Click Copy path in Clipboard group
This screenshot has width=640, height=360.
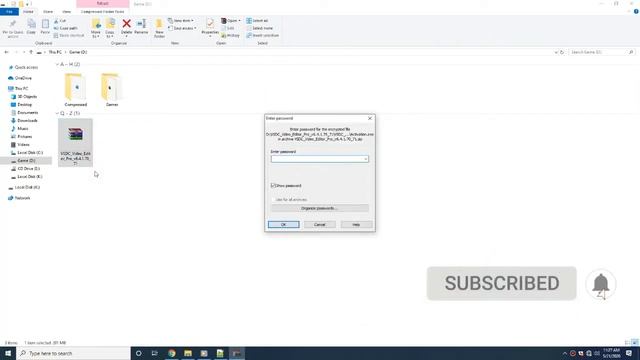coord(65,28)
